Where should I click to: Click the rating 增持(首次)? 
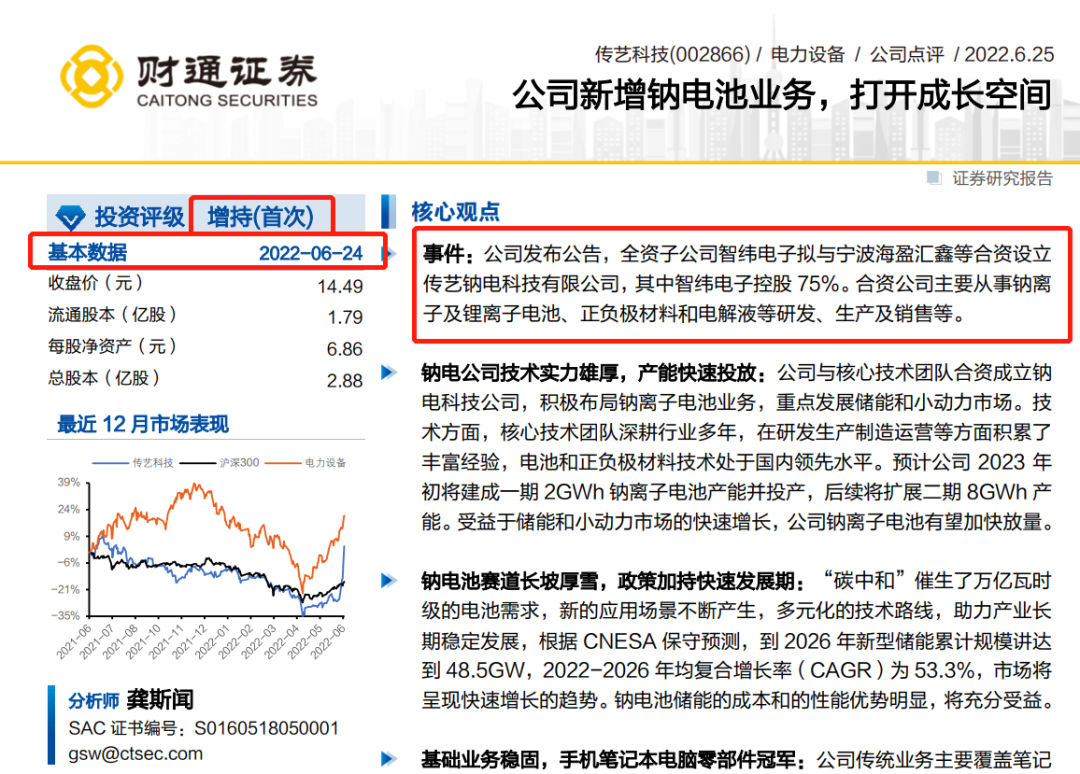(260, 217)
